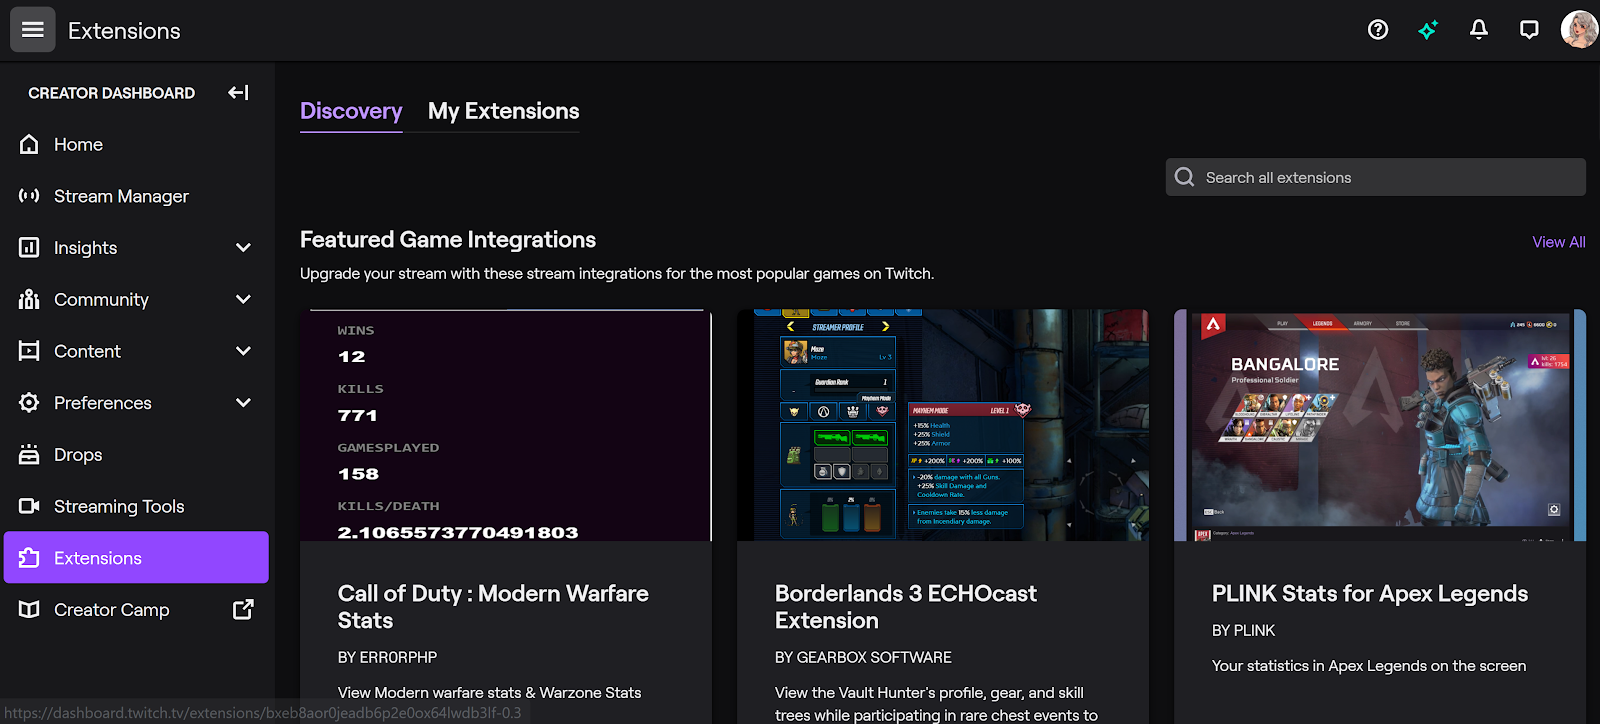1600x724 pixels.
Task: Click the Call of Duty stats thumbnail
Action: pos(506,425)
